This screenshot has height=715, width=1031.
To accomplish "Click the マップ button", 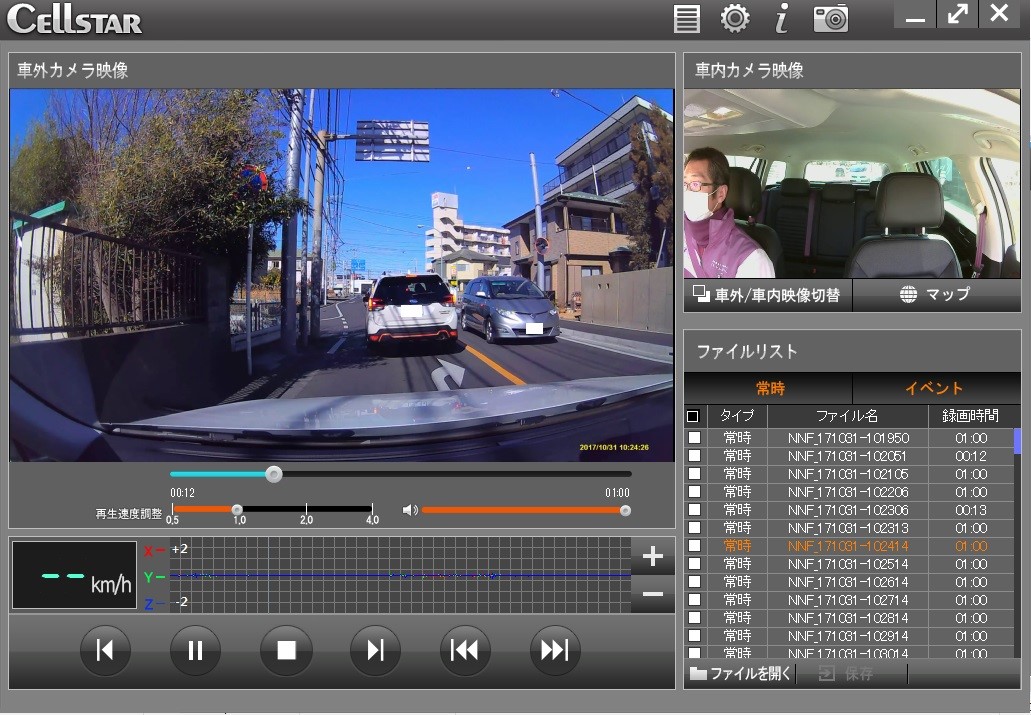I will pyautogui.click(x=935, y=295).
